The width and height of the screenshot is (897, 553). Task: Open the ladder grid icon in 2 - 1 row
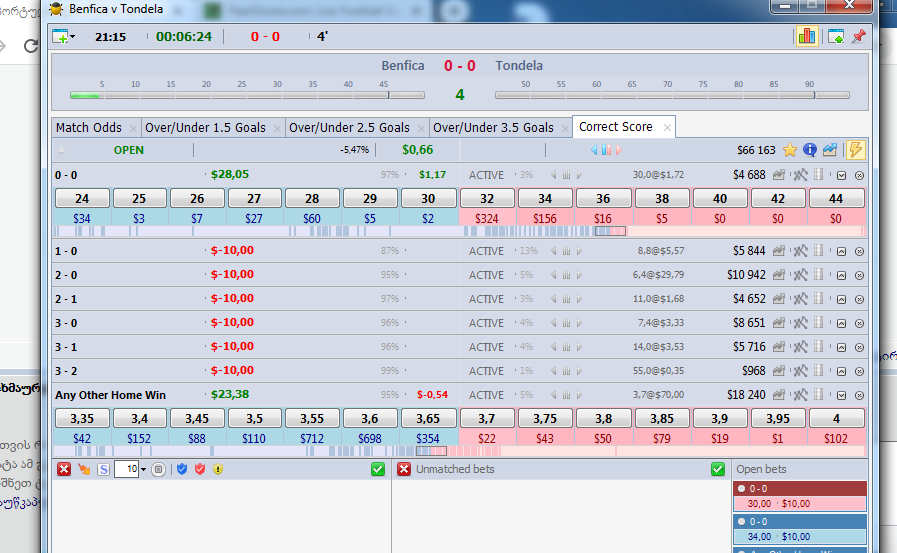click(x=819, y=298)
